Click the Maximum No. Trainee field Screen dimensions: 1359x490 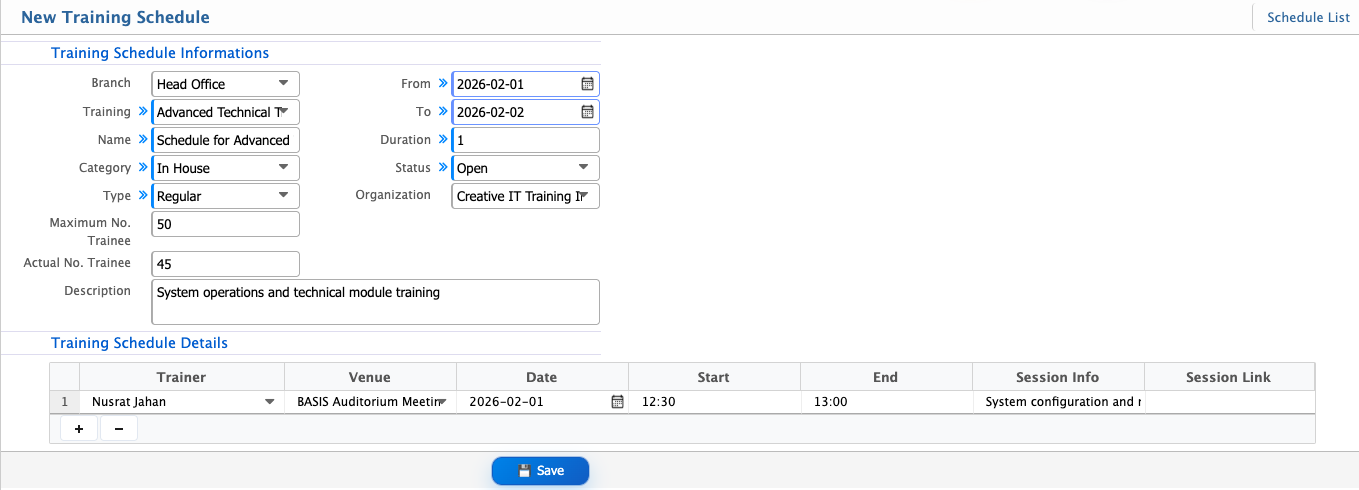click(x=225, y=224)
